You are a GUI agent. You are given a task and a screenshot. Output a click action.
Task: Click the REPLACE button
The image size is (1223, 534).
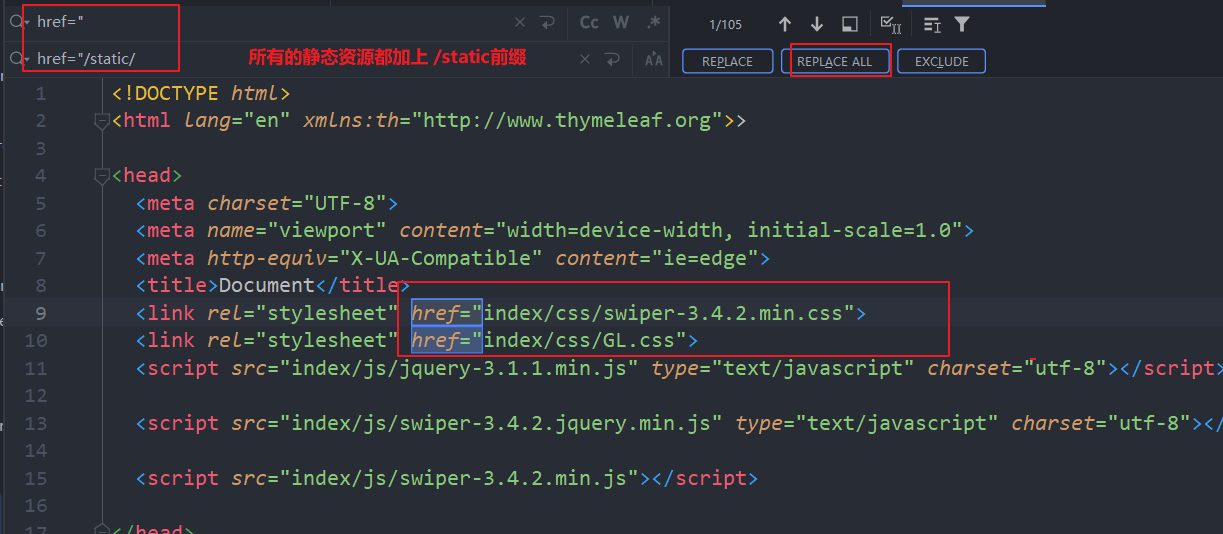(727, 61)
